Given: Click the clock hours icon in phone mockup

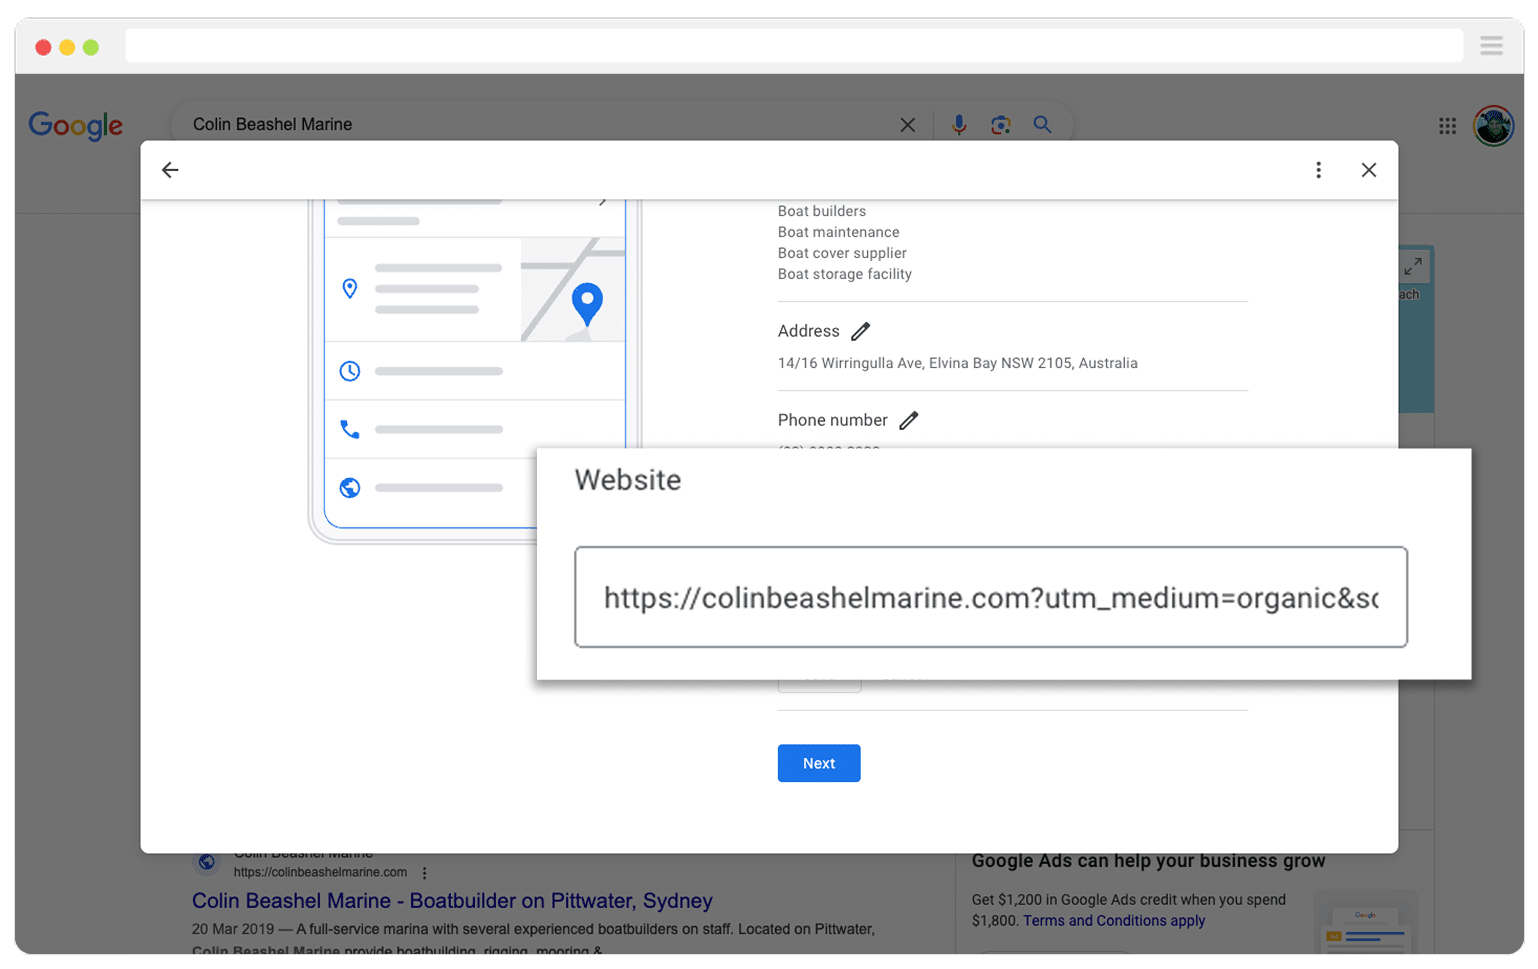Looking at the screenshot, I should 350,371.
